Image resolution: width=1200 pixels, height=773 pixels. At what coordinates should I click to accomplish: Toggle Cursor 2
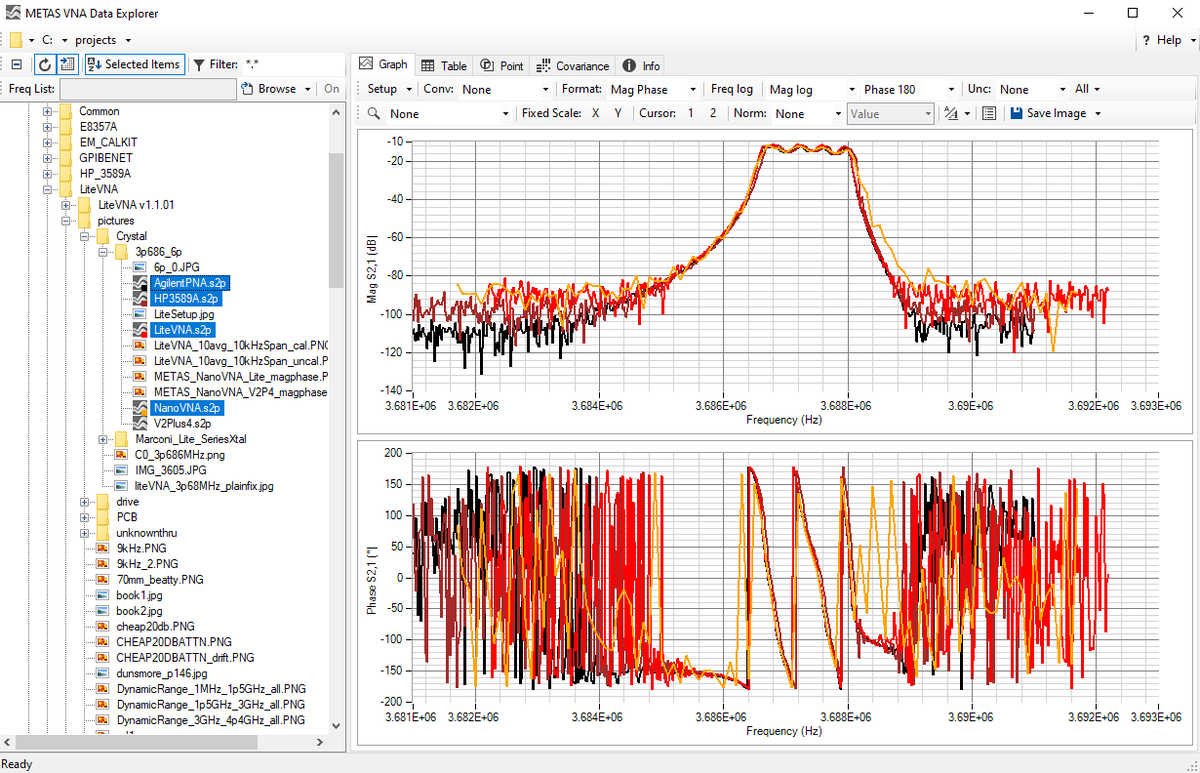713,113
